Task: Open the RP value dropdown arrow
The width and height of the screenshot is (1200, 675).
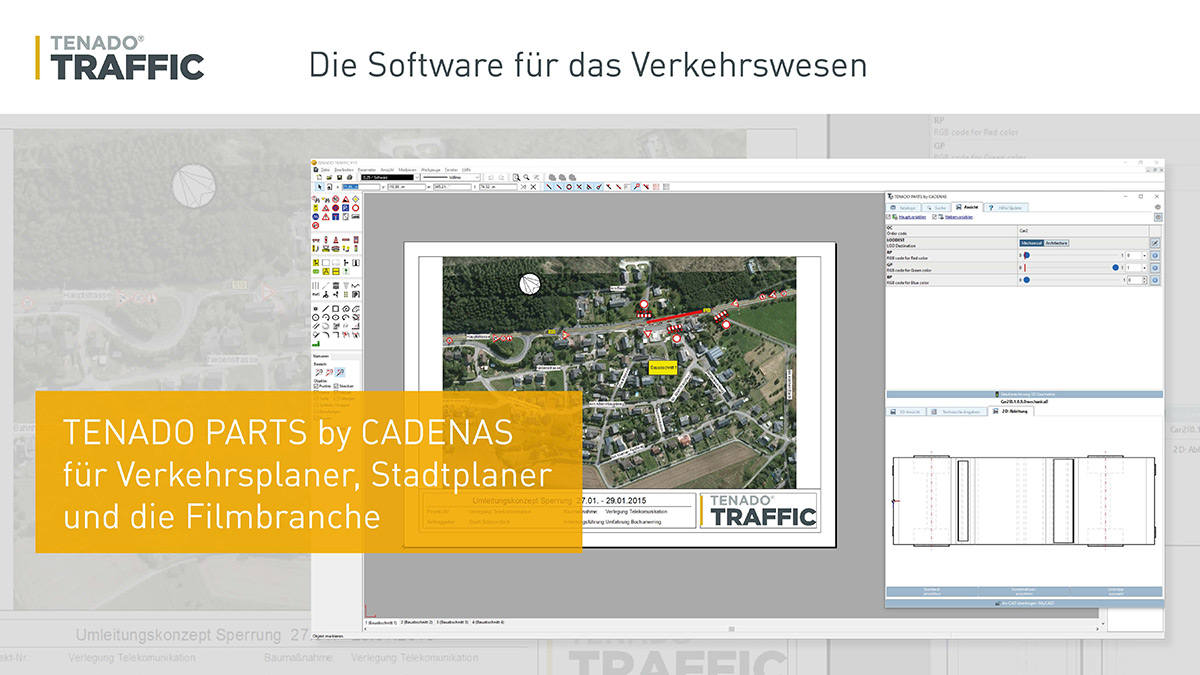Action: point(1144,255)
